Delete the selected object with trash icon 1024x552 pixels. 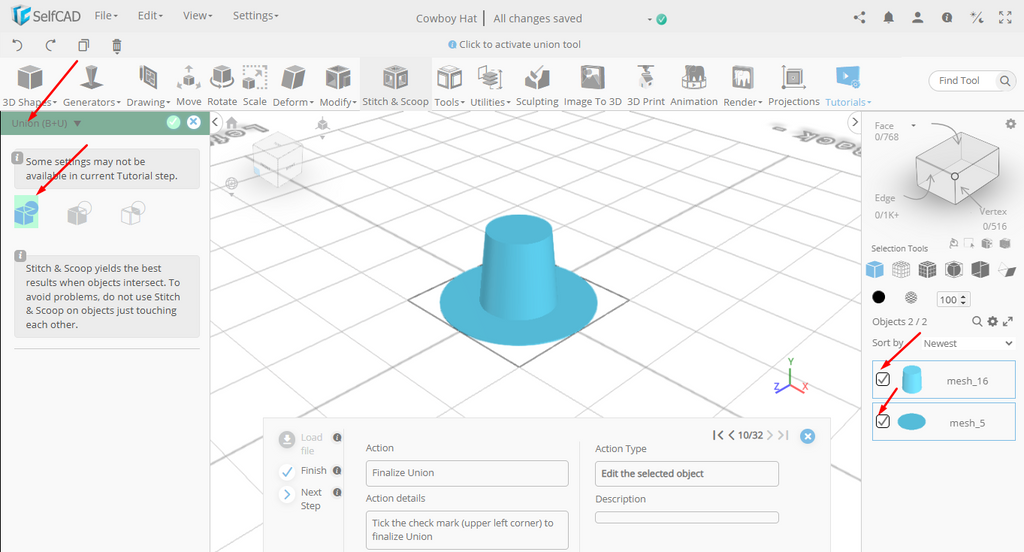[x=117, y=45]
